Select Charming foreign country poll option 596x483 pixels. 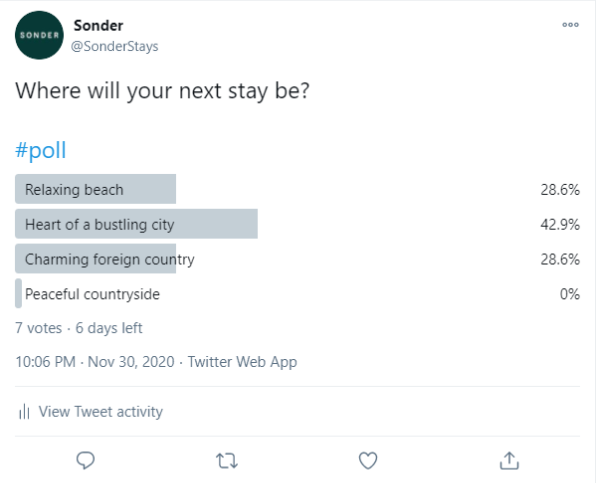297,259
